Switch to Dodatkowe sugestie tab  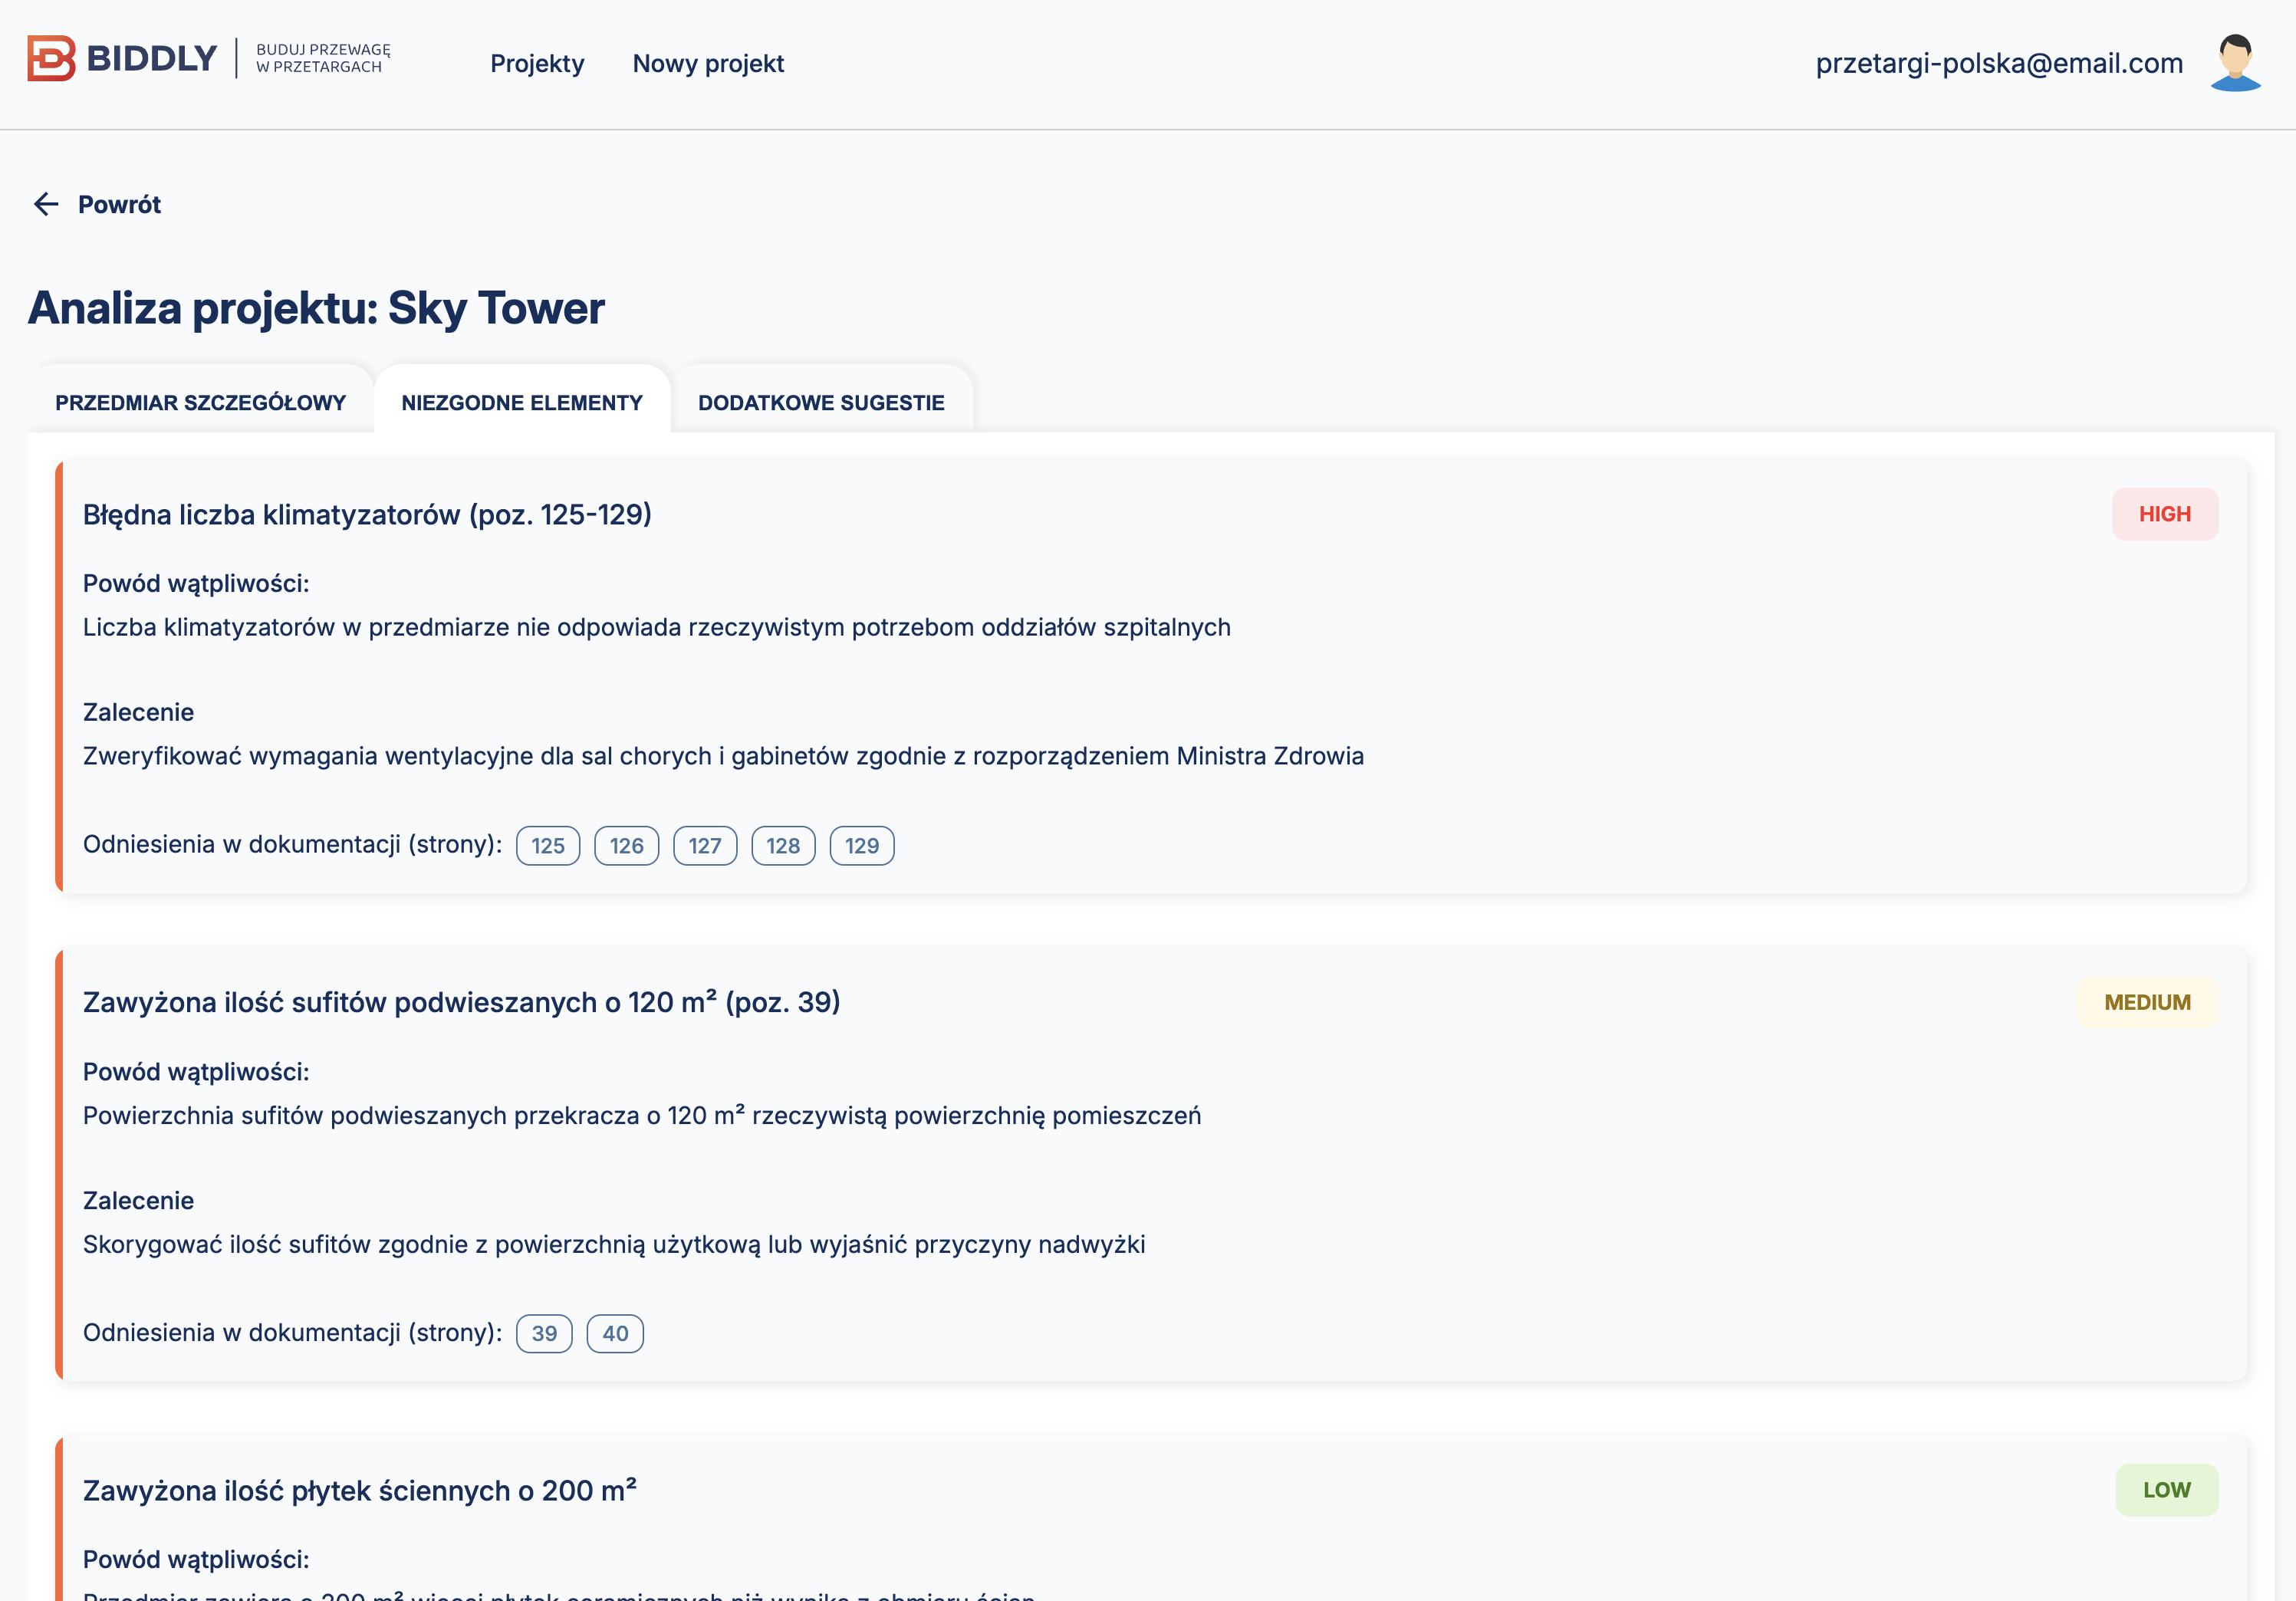(x=821, y=402)
